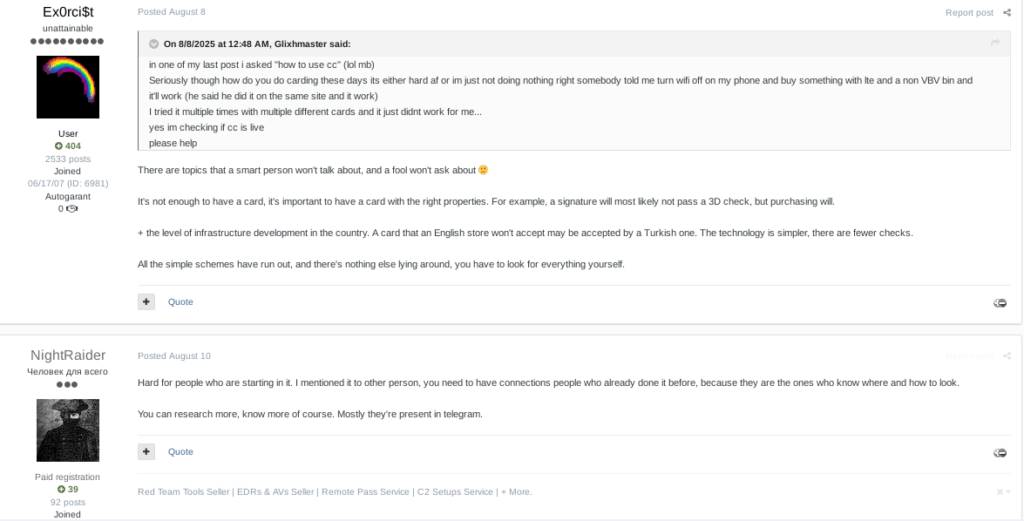Viewport: 1024px width, 521px height.
Task: Click NightRaider's green reputation plus icon
Action: (61, 489)
